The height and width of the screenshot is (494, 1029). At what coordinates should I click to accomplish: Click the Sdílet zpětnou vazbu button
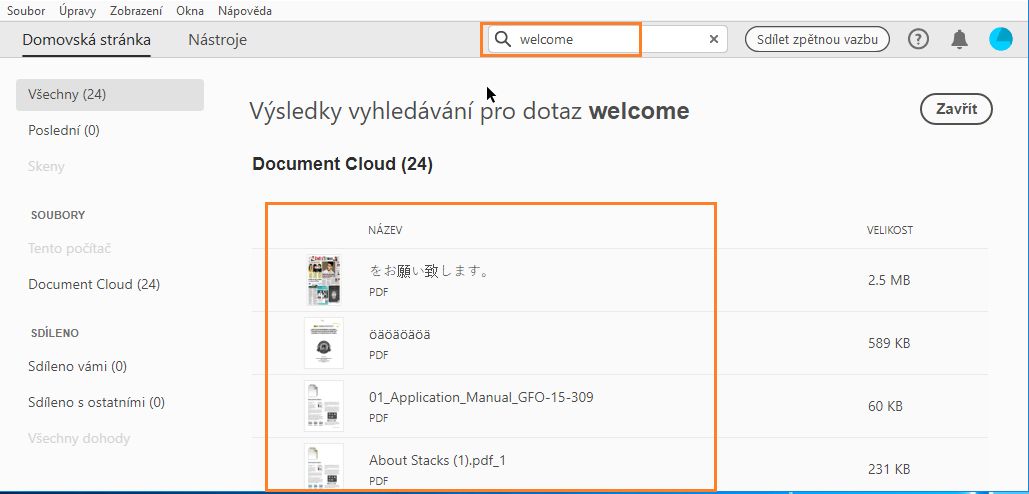click(817, 39)
